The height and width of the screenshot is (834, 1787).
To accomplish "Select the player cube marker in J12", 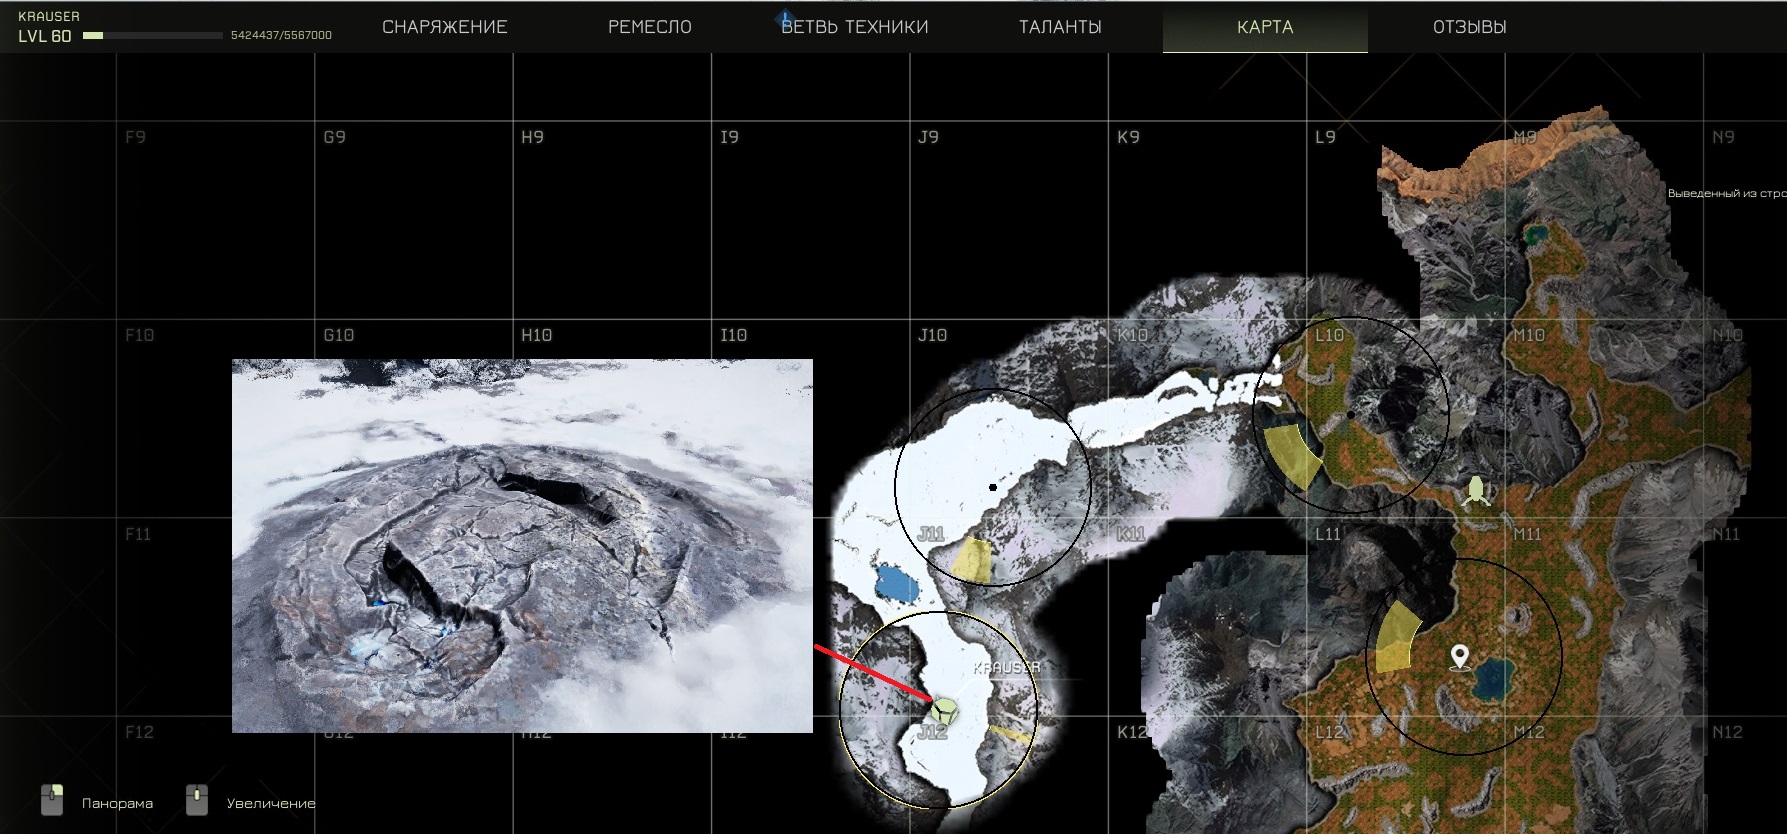I will tap(943, 711).
